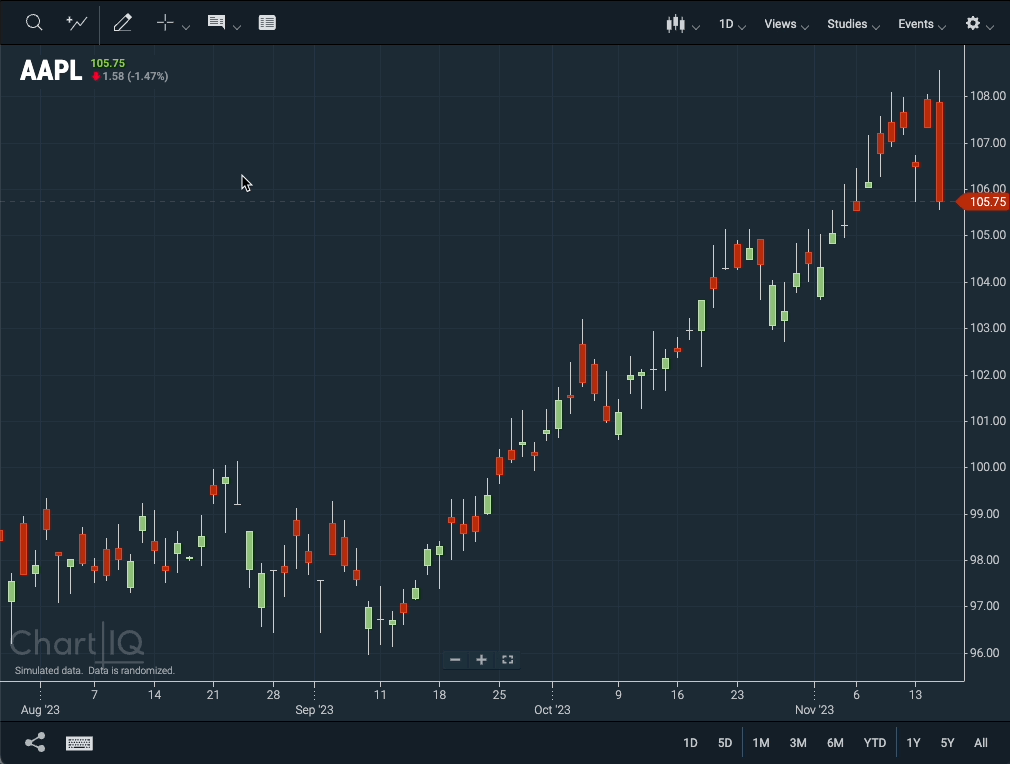Set range to 5Y
Screen dimensions: 1010x764
[x=948, y=743]
